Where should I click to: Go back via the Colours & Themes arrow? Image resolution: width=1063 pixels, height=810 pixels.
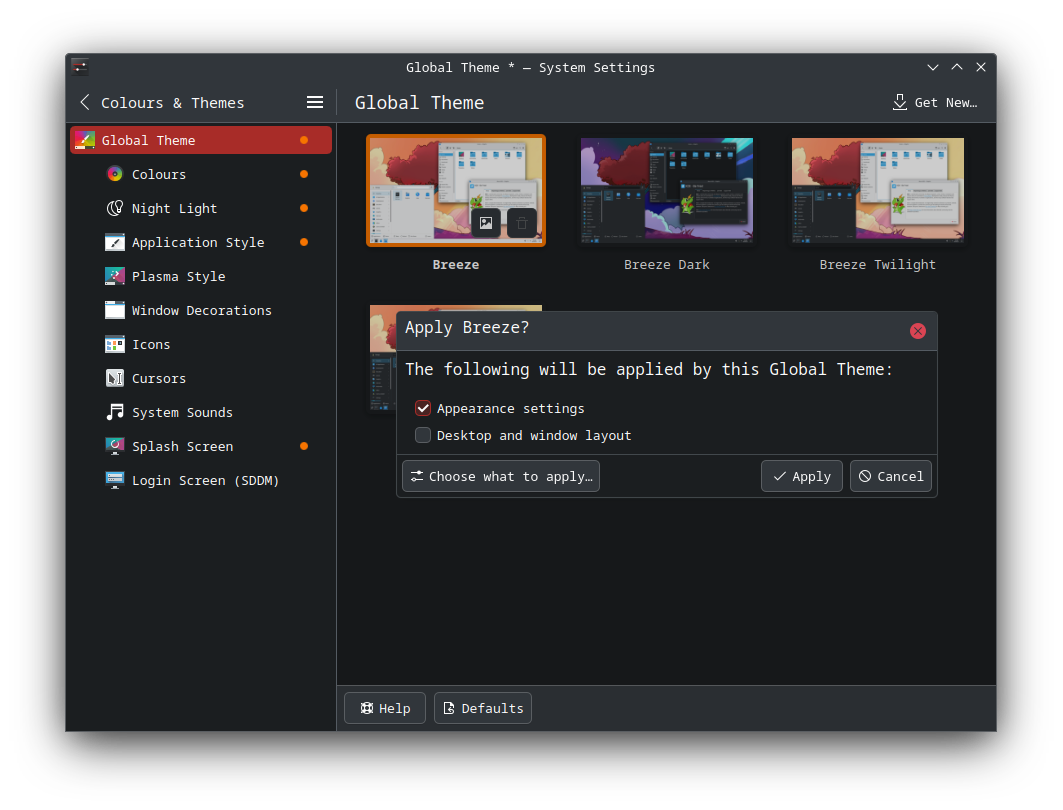(x=85, y=102)
